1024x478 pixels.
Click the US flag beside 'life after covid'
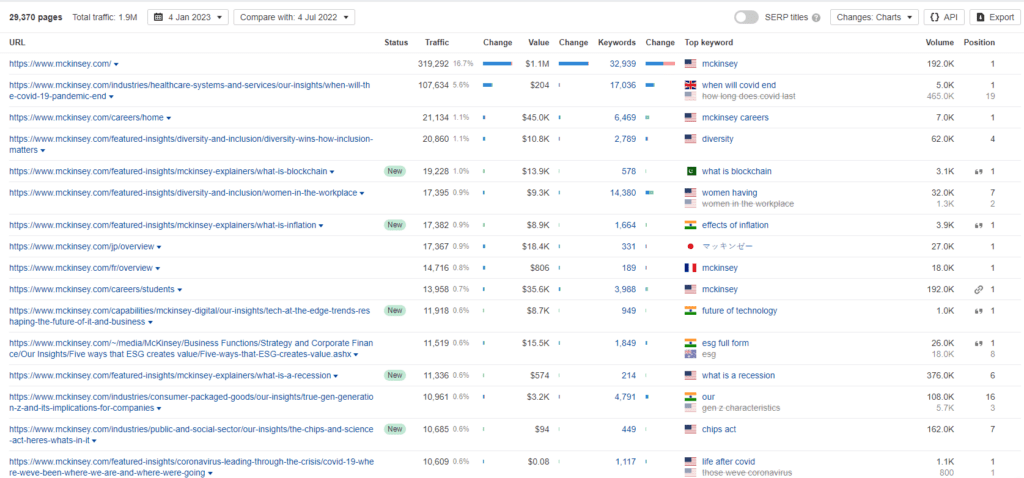690,462
